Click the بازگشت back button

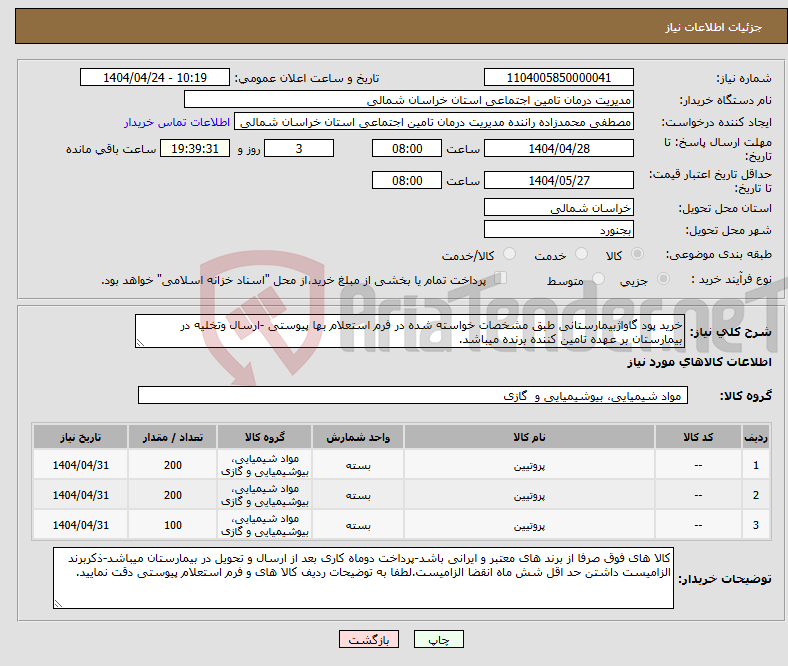(x=369, y=639)
